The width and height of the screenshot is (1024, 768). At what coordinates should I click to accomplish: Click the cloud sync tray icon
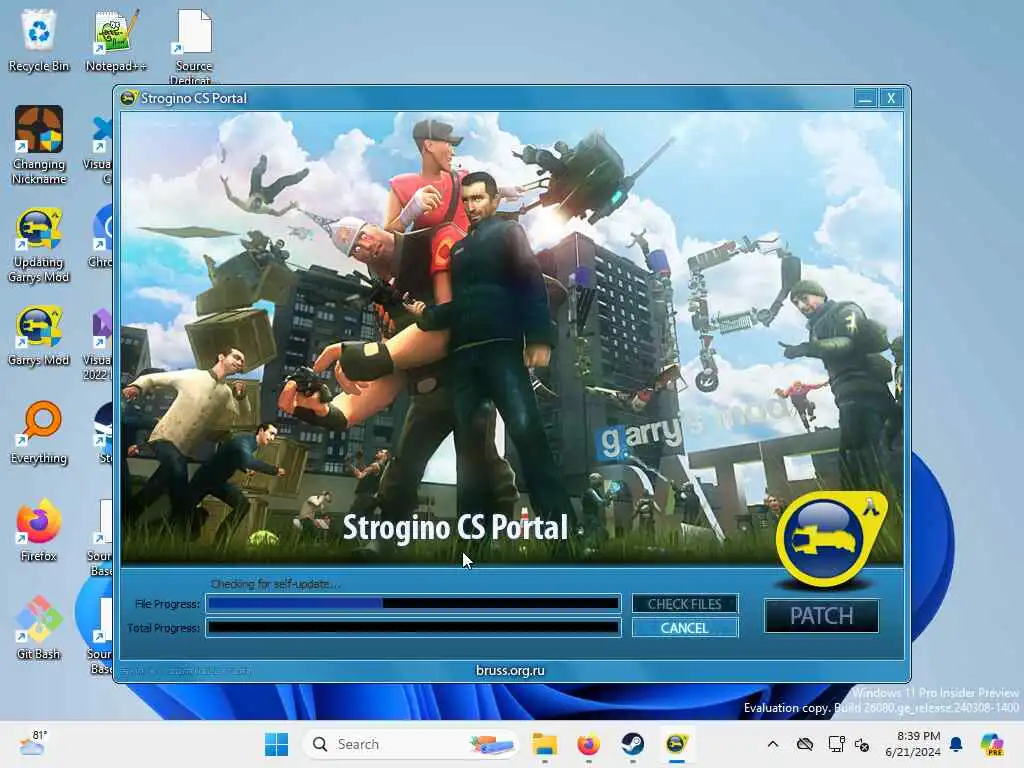tap(805, 744)
